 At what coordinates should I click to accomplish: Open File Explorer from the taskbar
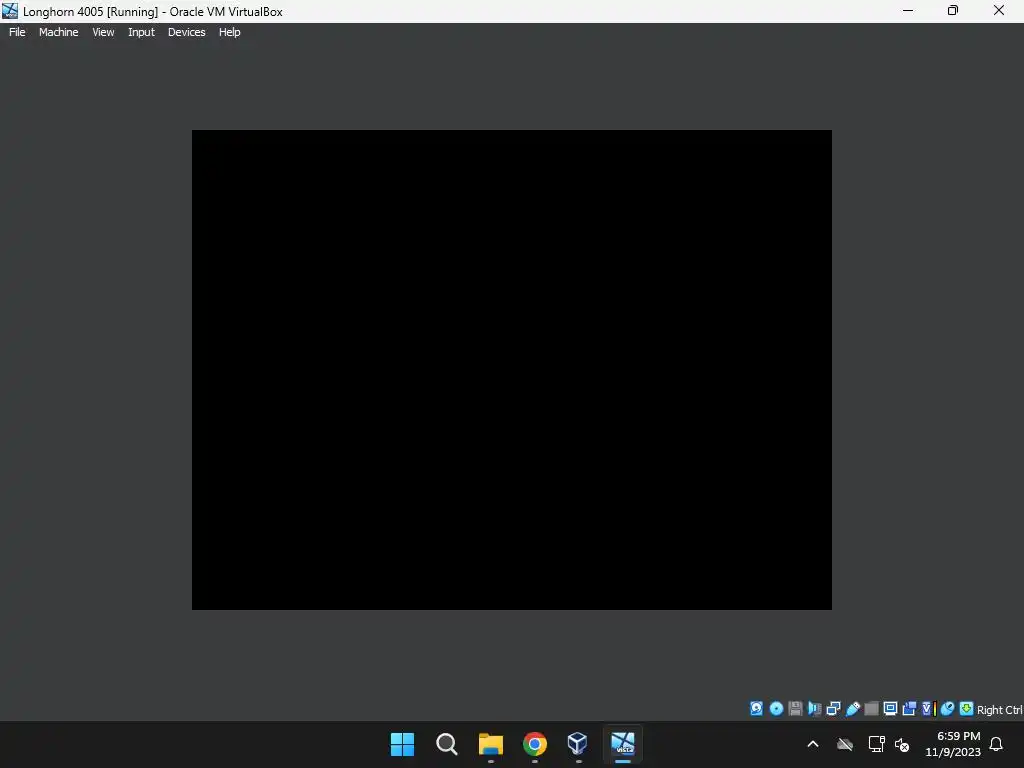coord(490,744)
